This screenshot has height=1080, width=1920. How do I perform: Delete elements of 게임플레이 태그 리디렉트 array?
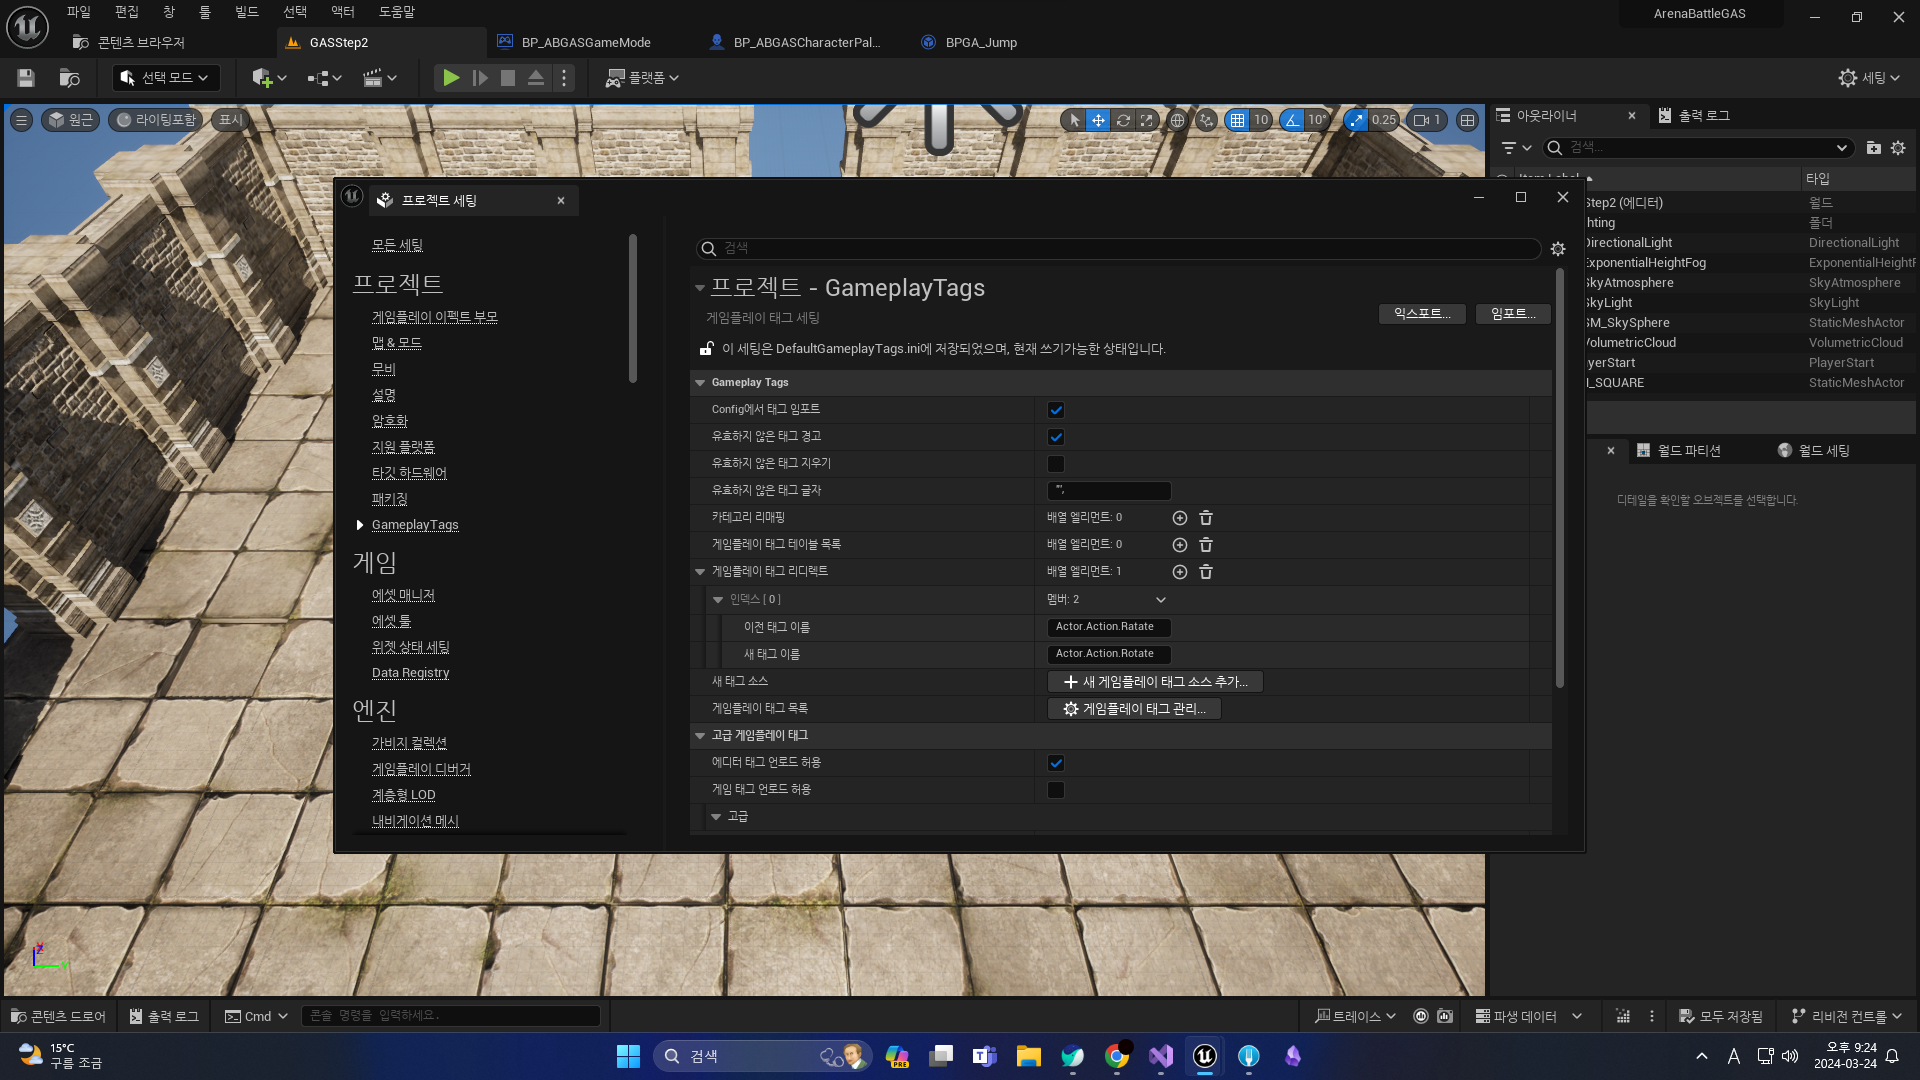[1206, 572]
